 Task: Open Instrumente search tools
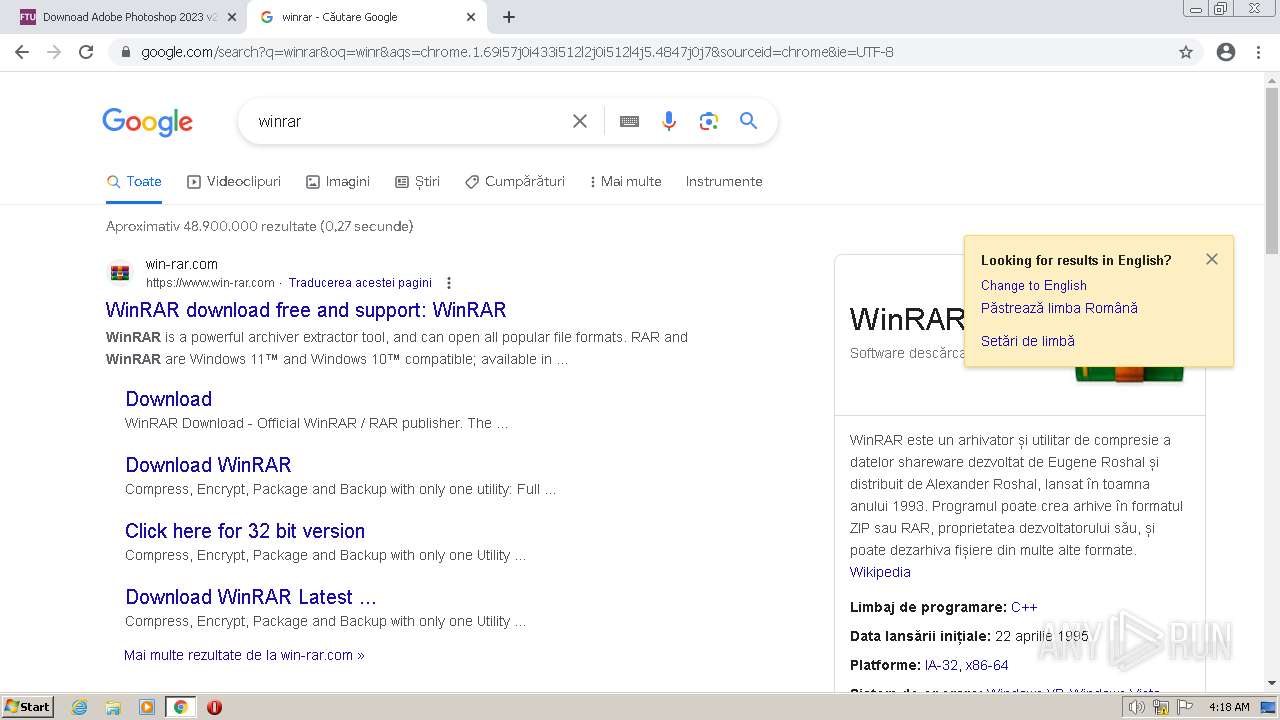[724, 182]
